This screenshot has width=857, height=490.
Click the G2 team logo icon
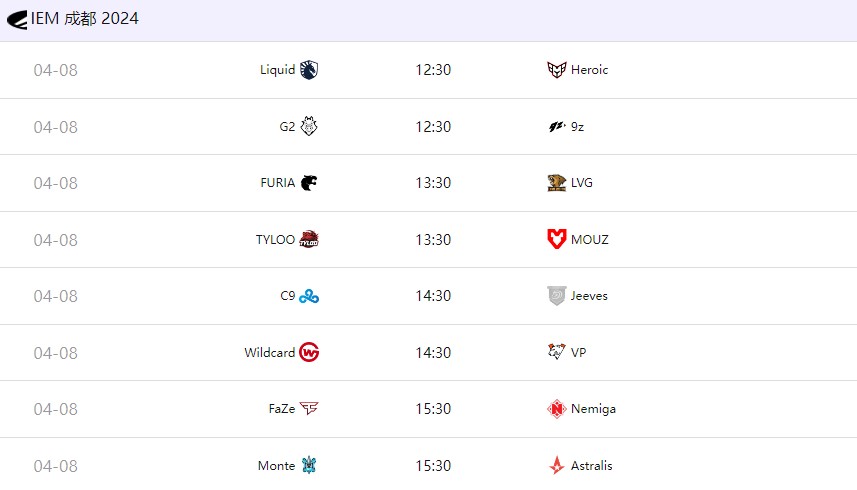point(309,127)
